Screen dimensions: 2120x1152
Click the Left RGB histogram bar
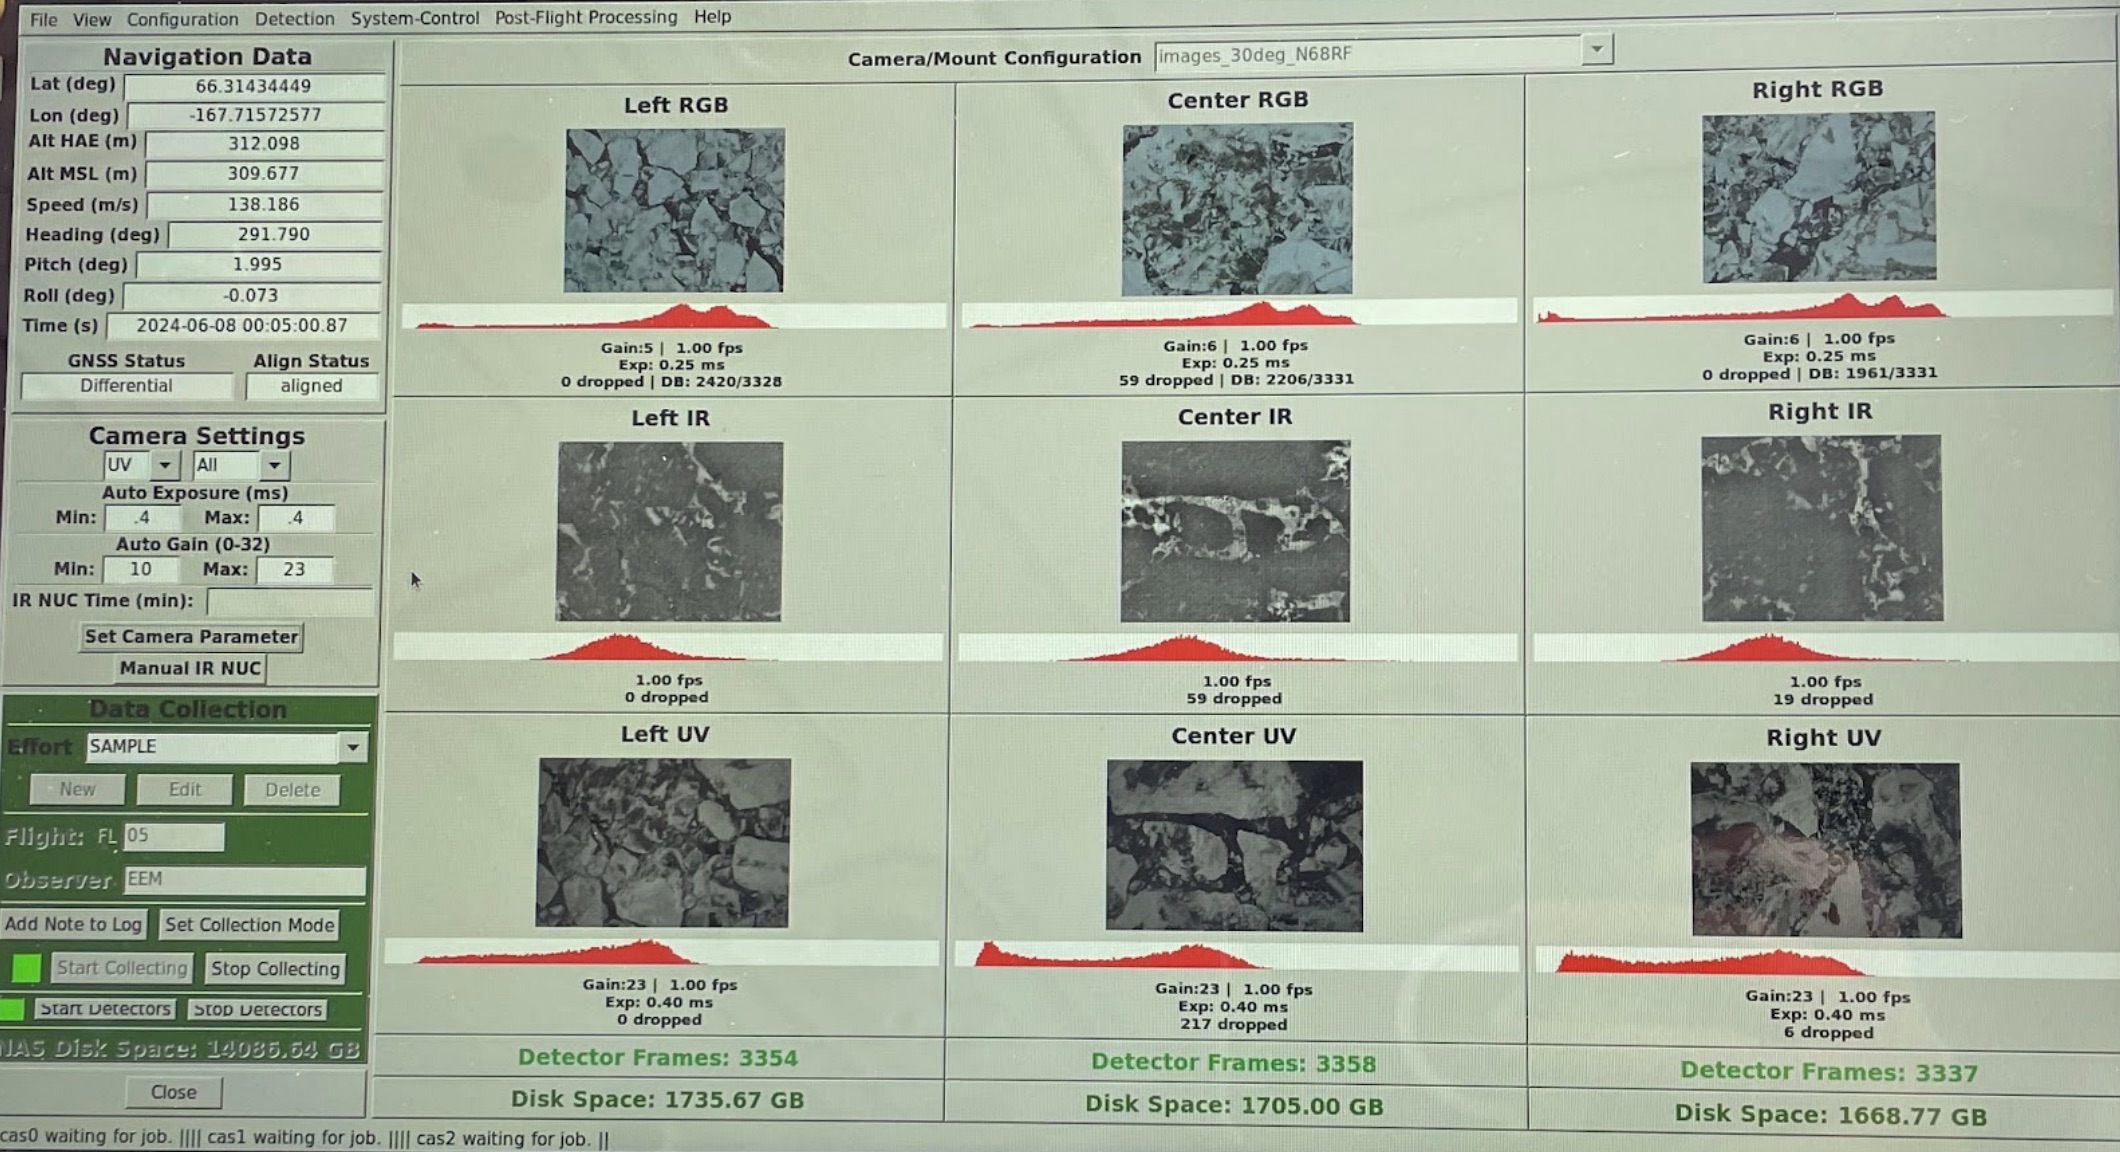tap(673, 316)
